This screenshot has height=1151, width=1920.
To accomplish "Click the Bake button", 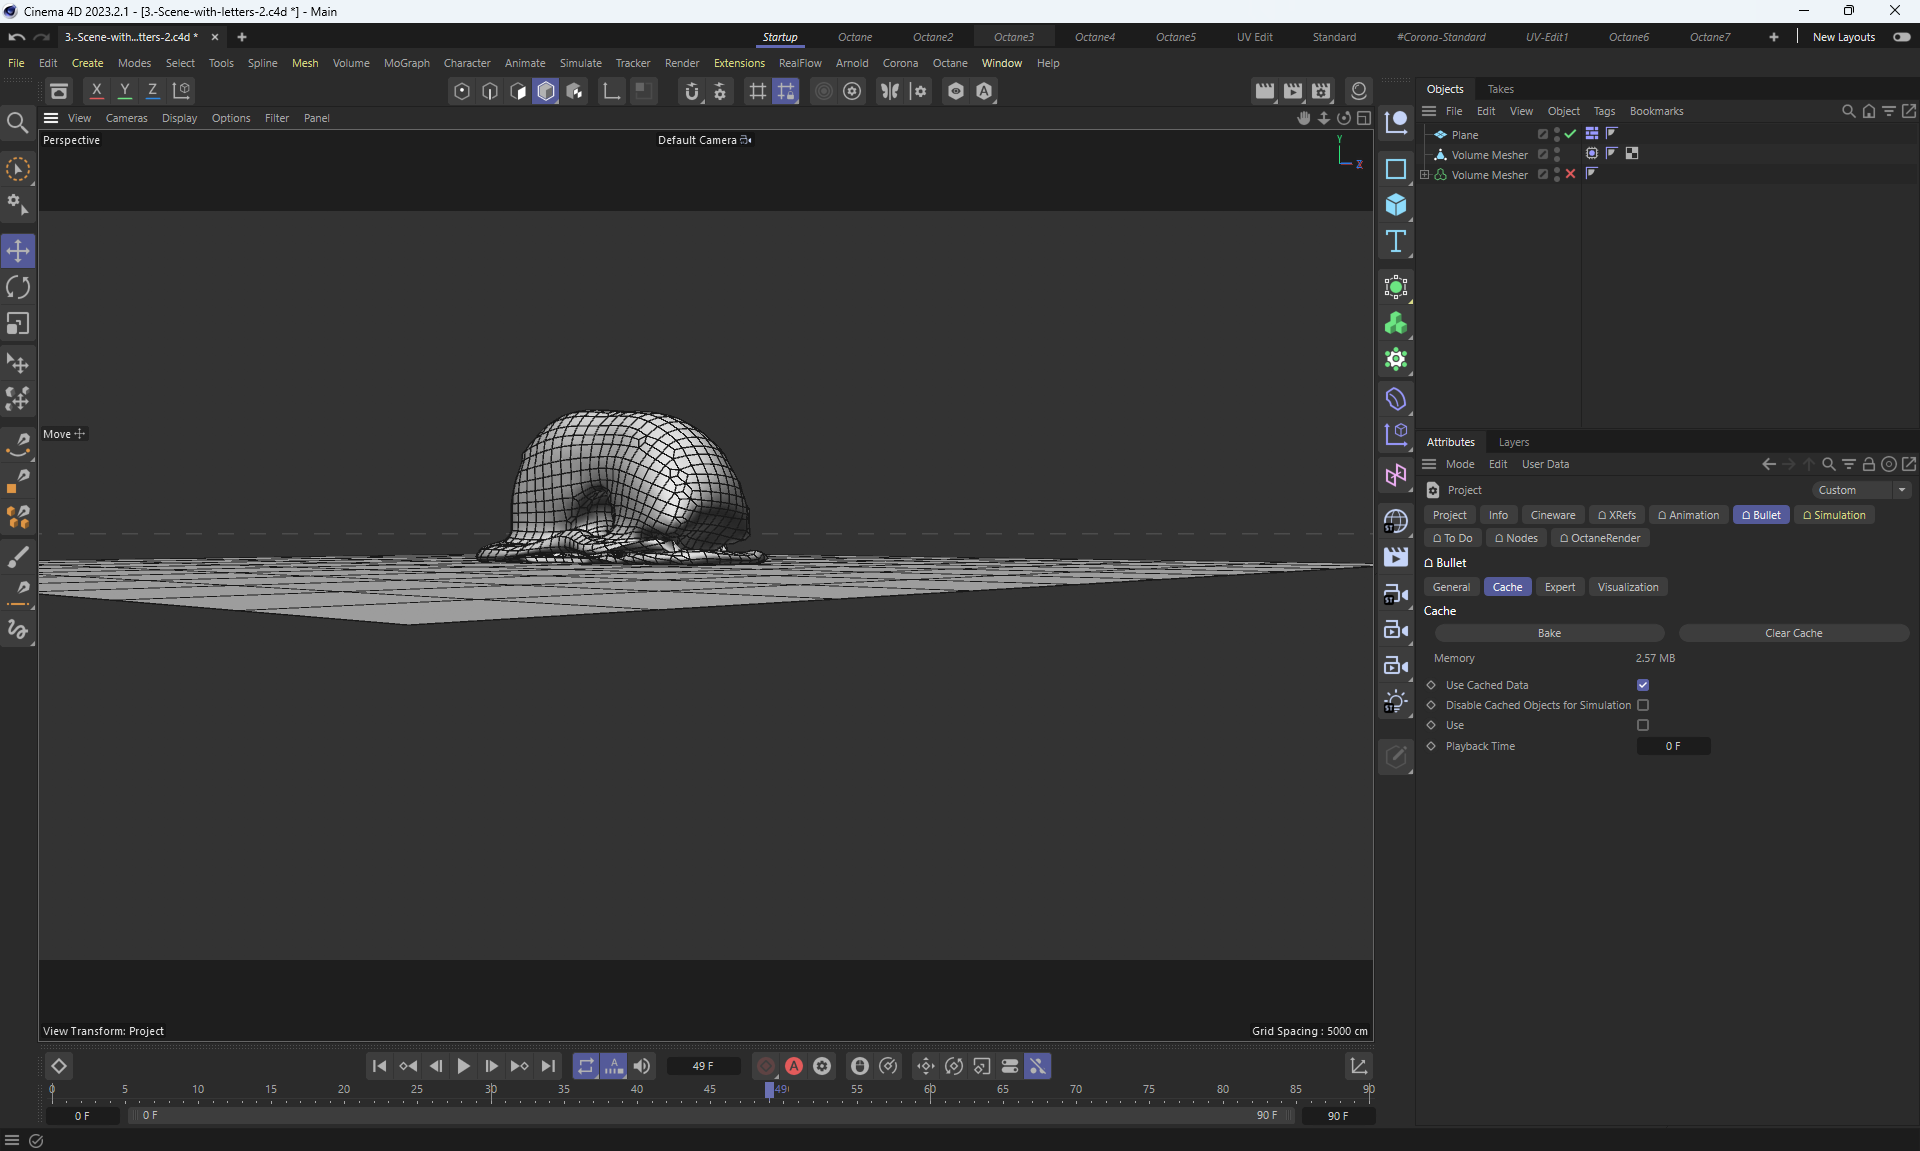I will (x=1548, y=633).
